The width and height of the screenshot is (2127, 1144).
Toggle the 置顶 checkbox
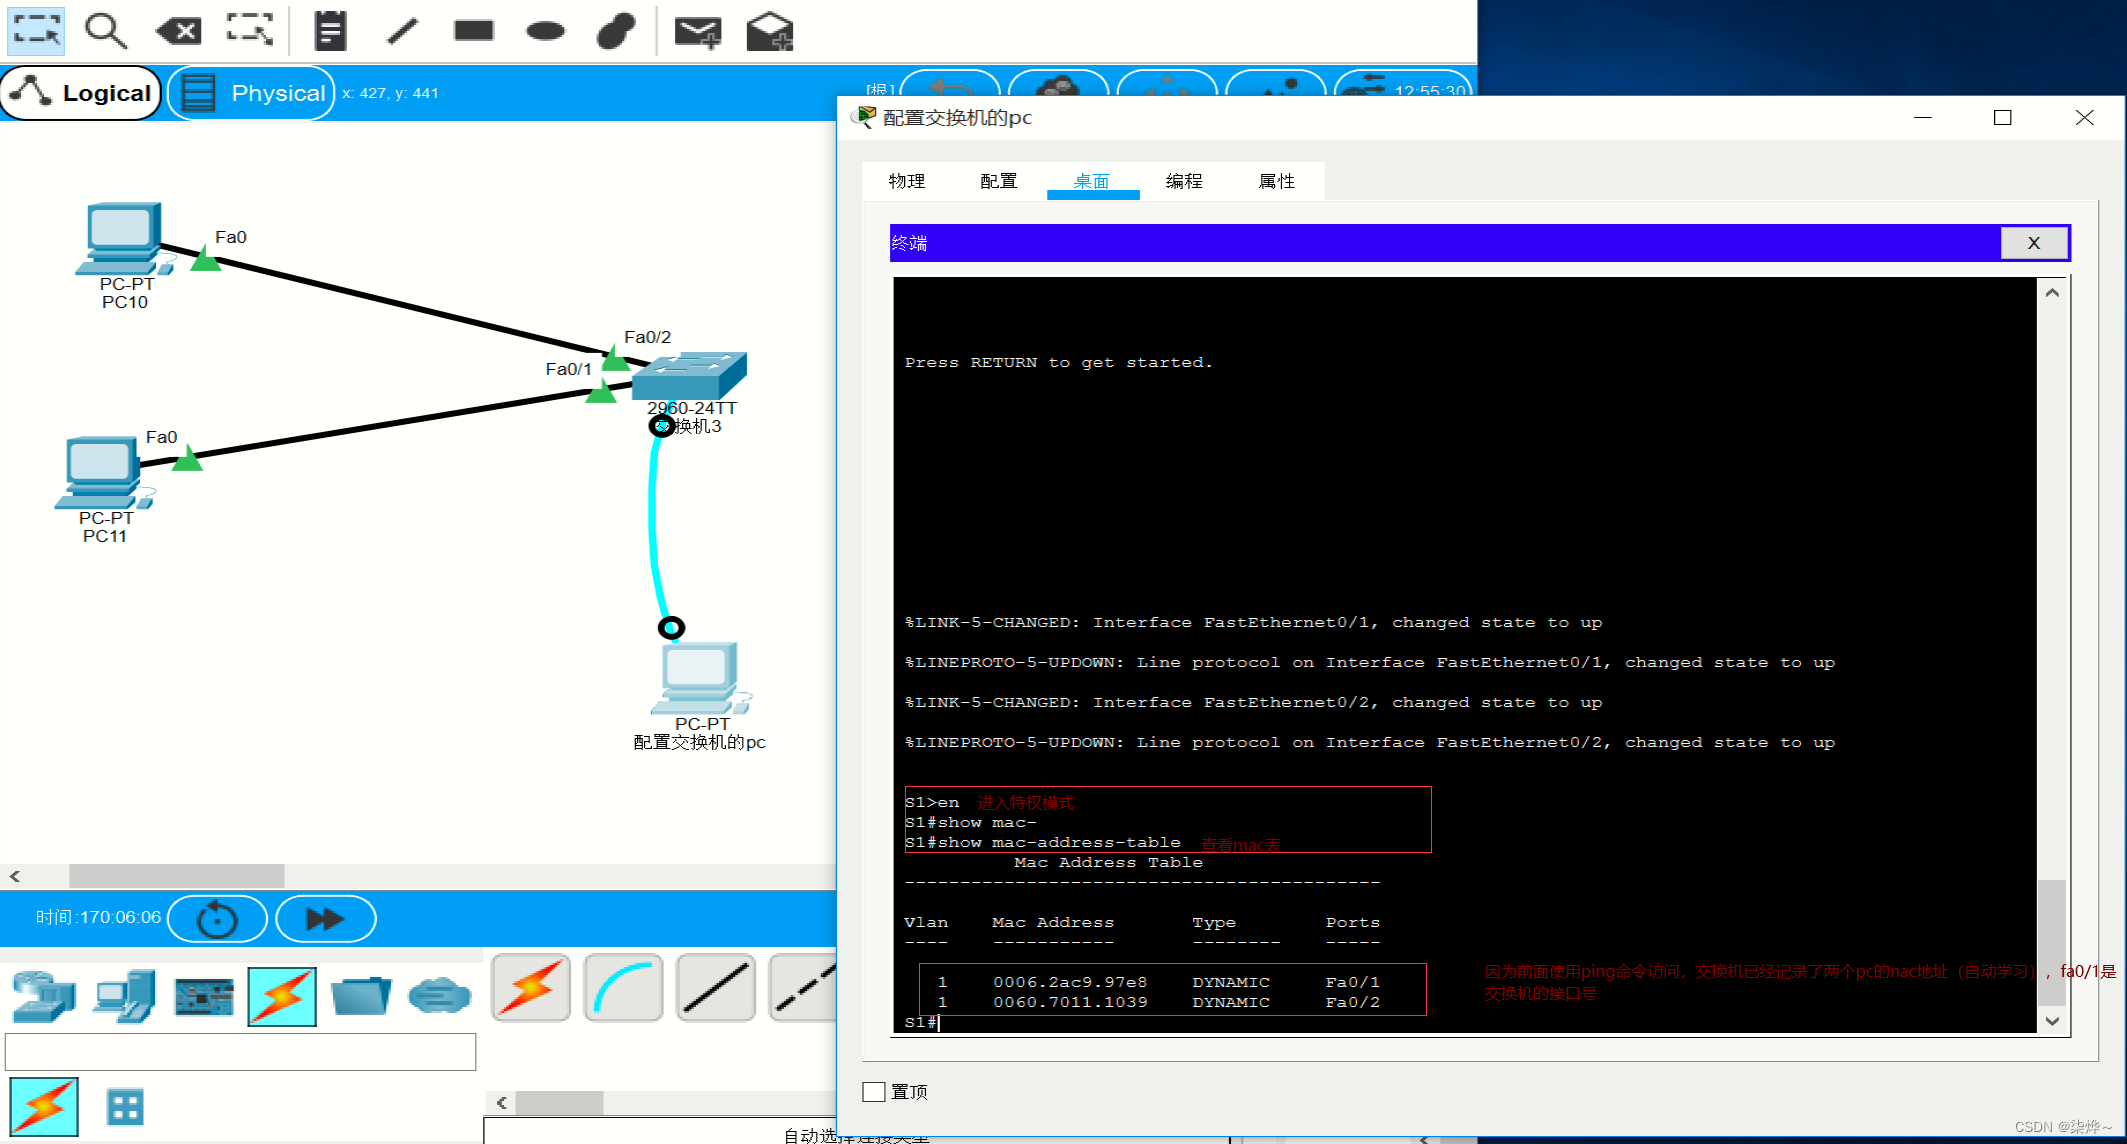[x=874, y=1091]
